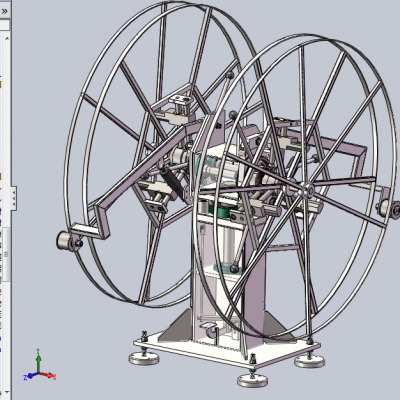Image resolution: width=400 pixels, height=400 pixels.
Task: Click the feature tree scrollbar down arrow
Action: click(x=6, y=393)
